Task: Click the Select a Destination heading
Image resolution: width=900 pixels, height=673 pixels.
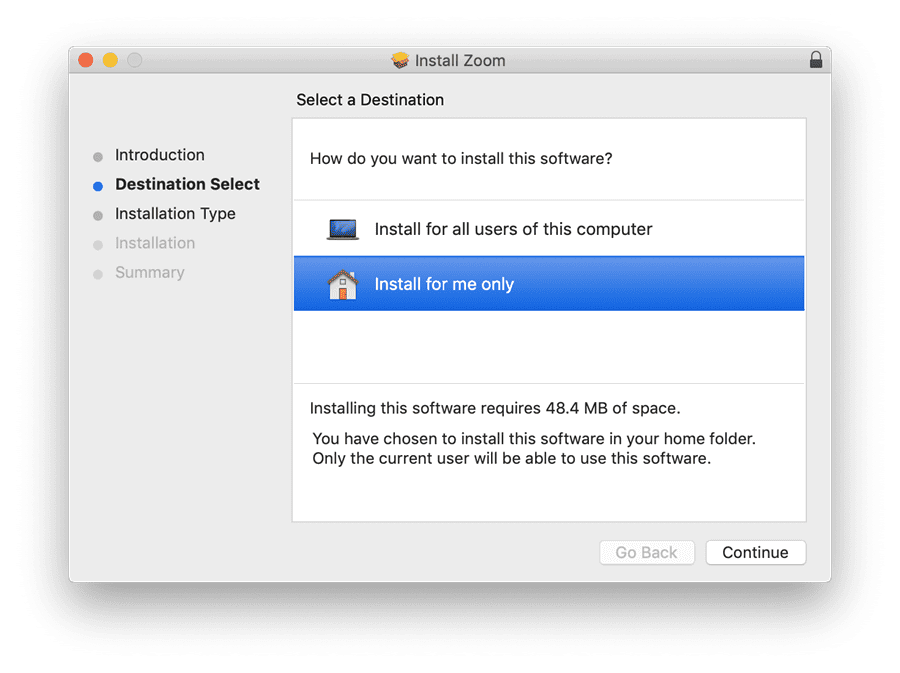Action: [x=369, y=100]
